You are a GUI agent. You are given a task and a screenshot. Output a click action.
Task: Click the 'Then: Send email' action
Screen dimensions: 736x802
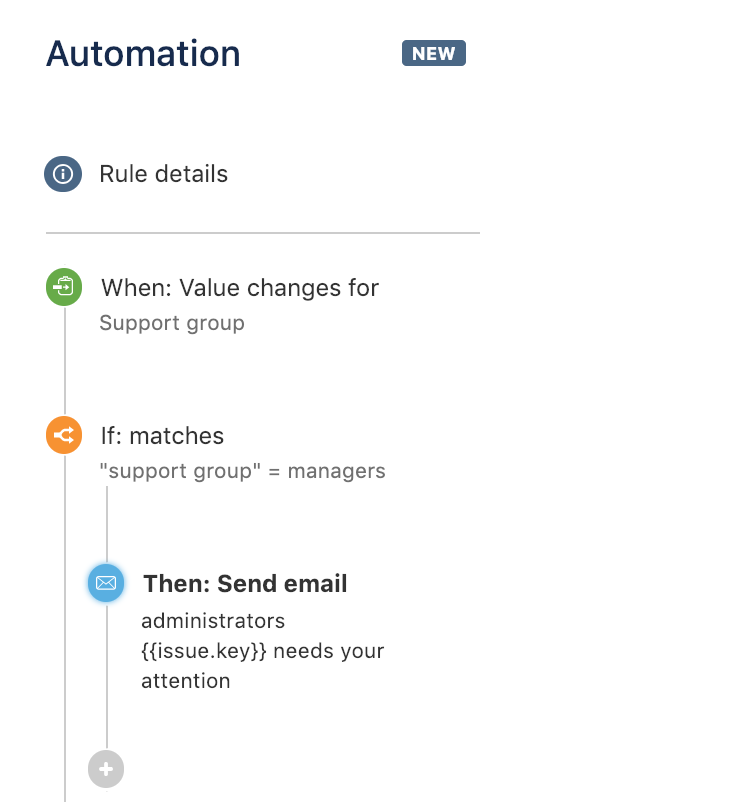pyautogui.click(x=245, y=583)
